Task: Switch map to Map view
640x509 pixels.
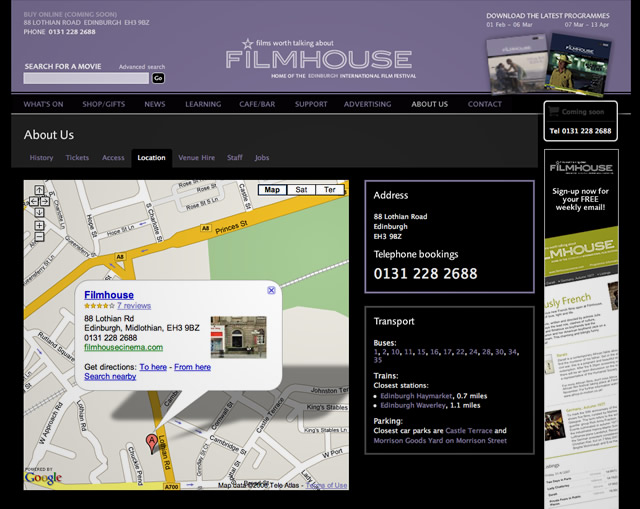Action: [272, 190]
